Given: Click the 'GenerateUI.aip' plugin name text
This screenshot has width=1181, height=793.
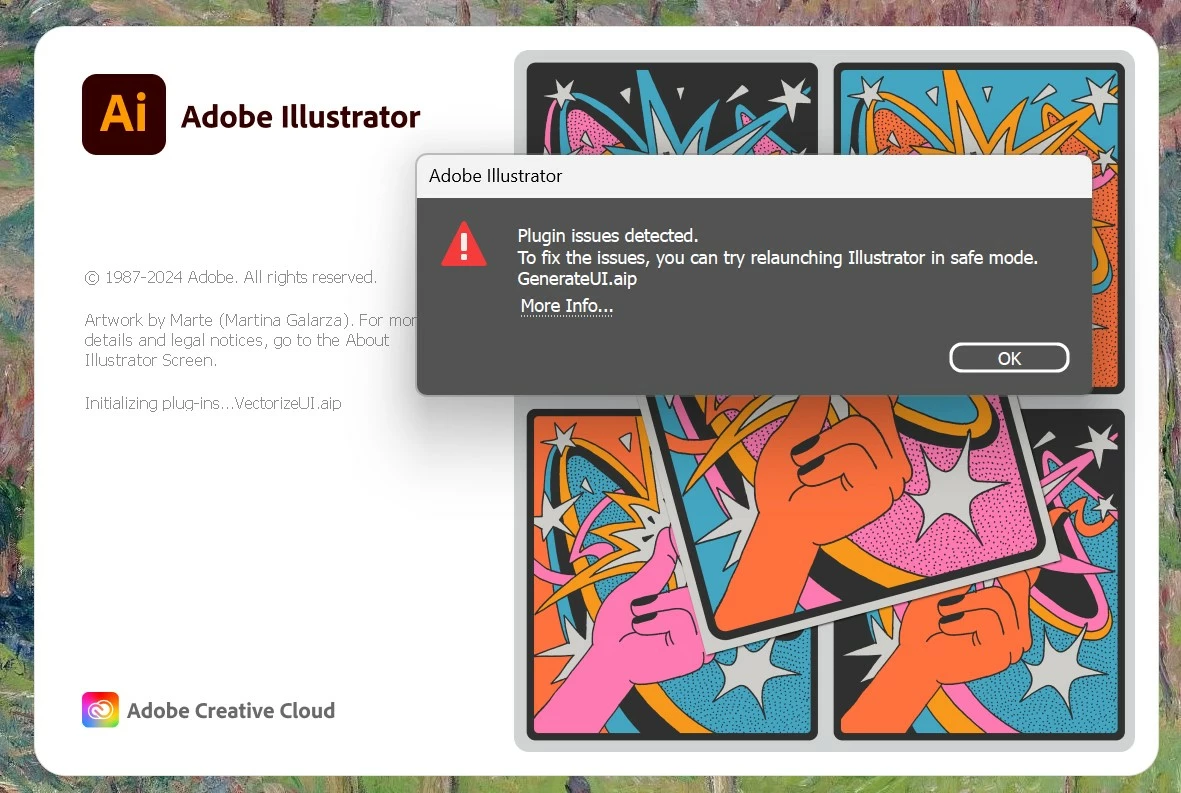Looking at the screenshot, I should (577, 279).
